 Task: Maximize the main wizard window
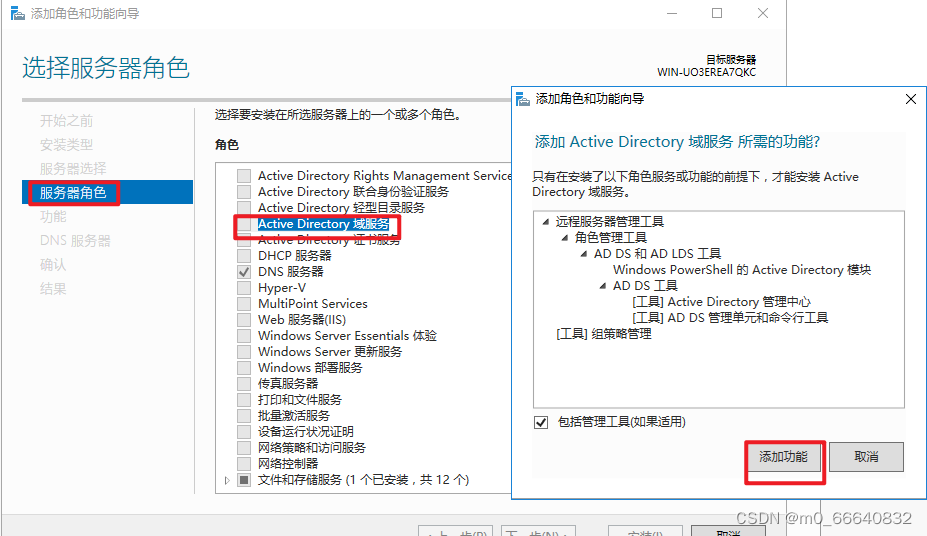click(x=717, y=13)
